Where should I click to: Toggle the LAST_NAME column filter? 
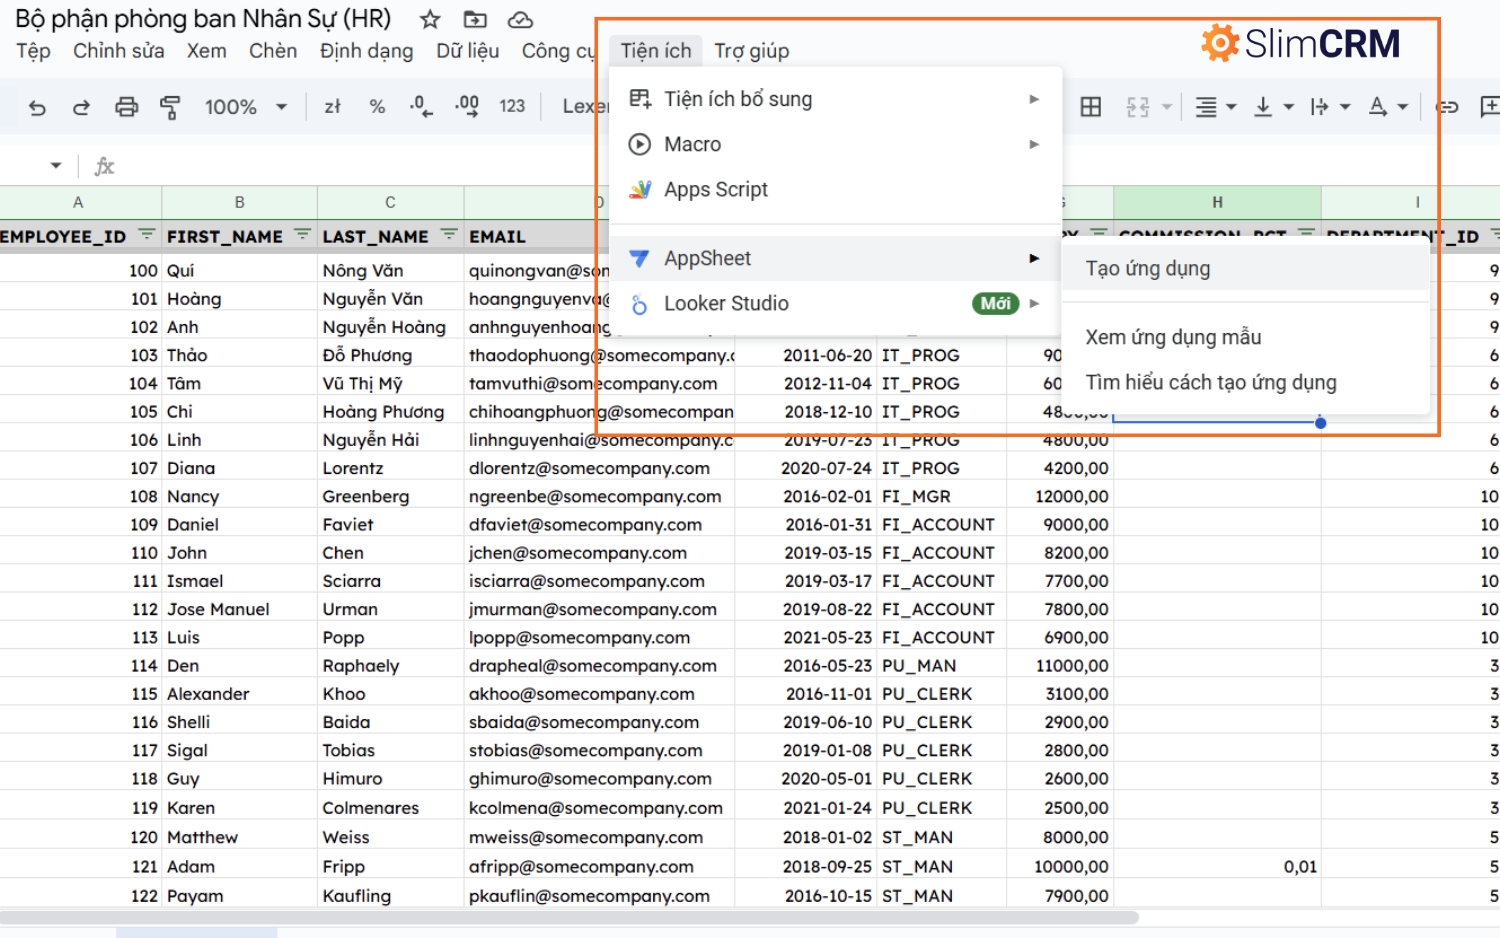449,235
